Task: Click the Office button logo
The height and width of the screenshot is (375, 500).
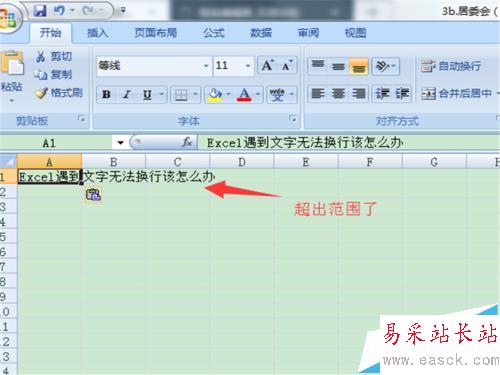Action: point(8,18)
